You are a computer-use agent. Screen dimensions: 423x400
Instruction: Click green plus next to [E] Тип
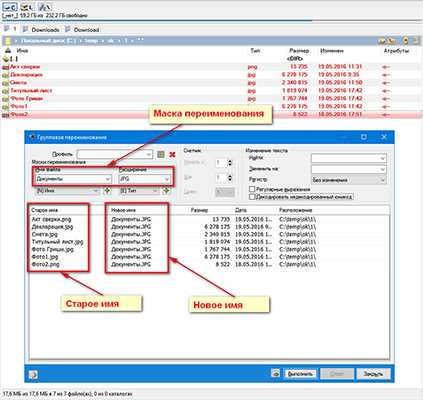[166, 191]
